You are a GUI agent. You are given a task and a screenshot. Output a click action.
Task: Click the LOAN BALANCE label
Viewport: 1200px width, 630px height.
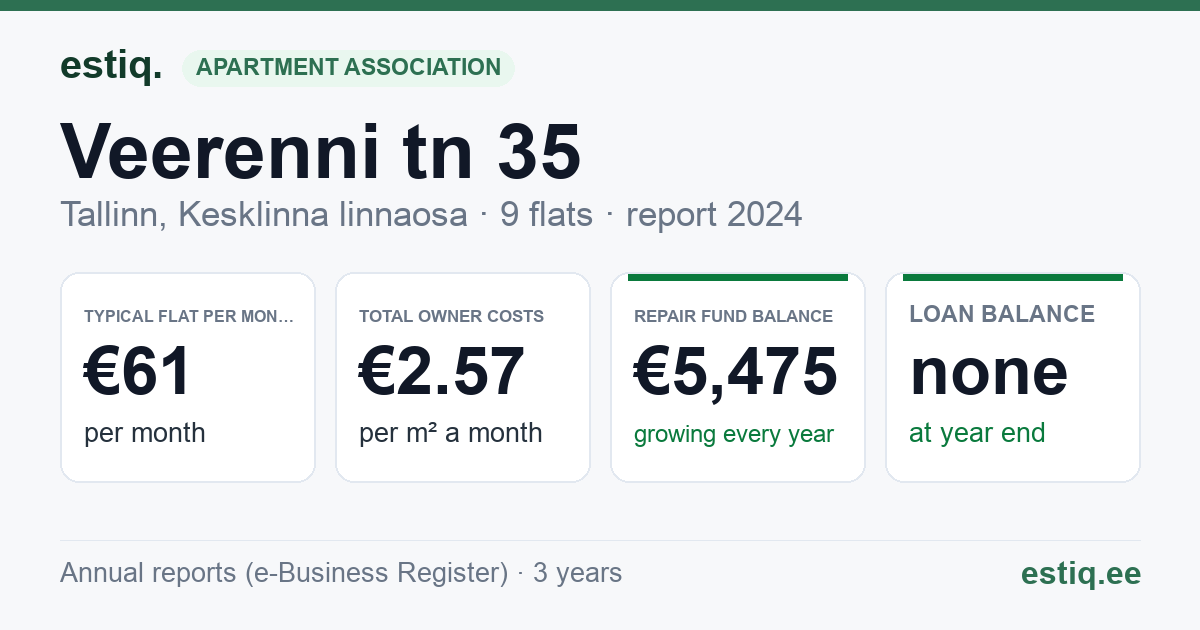[1002, 314]
